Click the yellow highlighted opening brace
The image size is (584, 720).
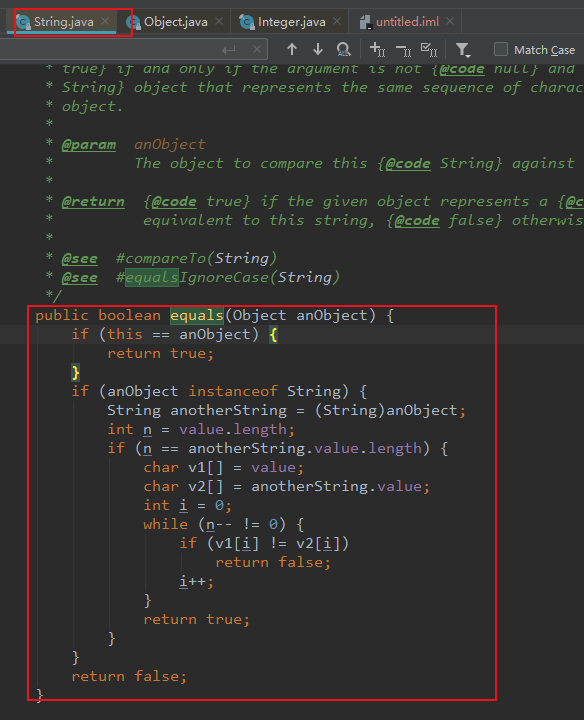[x=274, y=335]
